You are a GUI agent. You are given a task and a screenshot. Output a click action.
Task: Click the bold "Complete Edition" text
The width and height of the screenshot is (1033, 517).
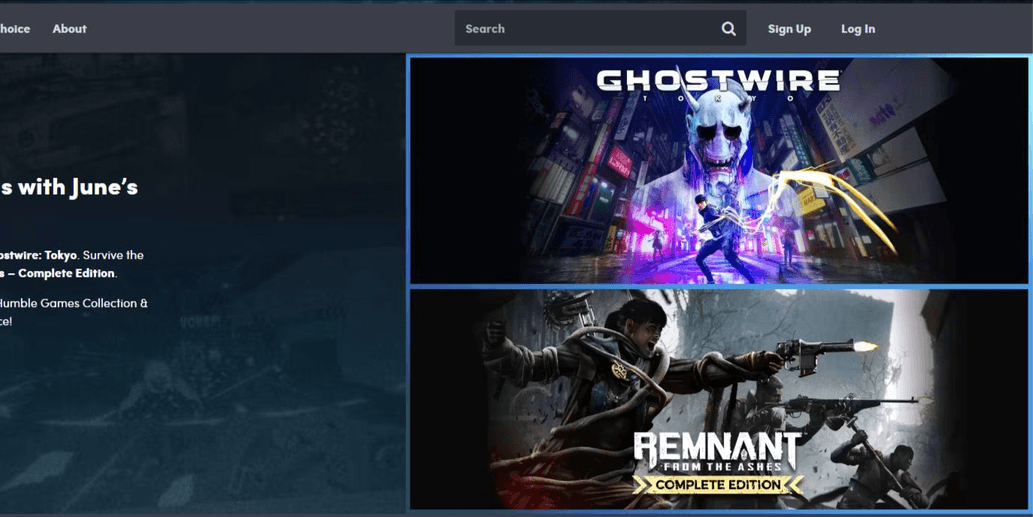point(67,273)
